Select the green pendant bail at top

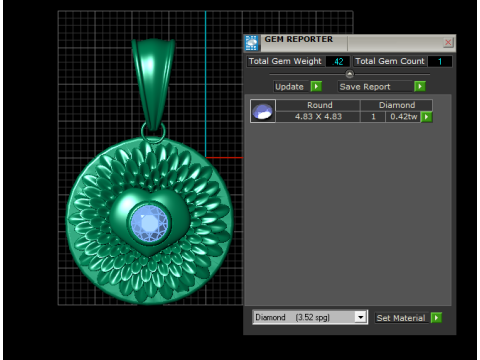click(153, 84)
